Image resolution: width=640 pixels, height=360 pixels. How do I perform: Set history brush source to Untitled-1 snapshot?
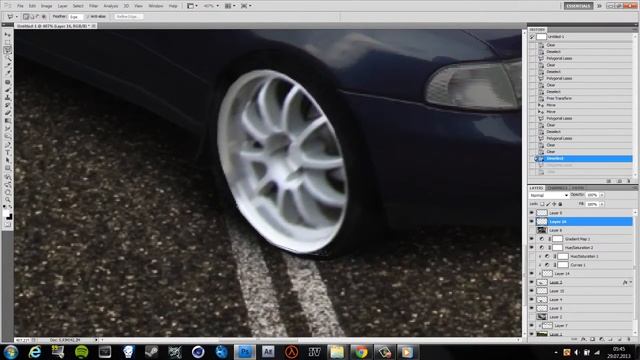[x=532, y=37]
